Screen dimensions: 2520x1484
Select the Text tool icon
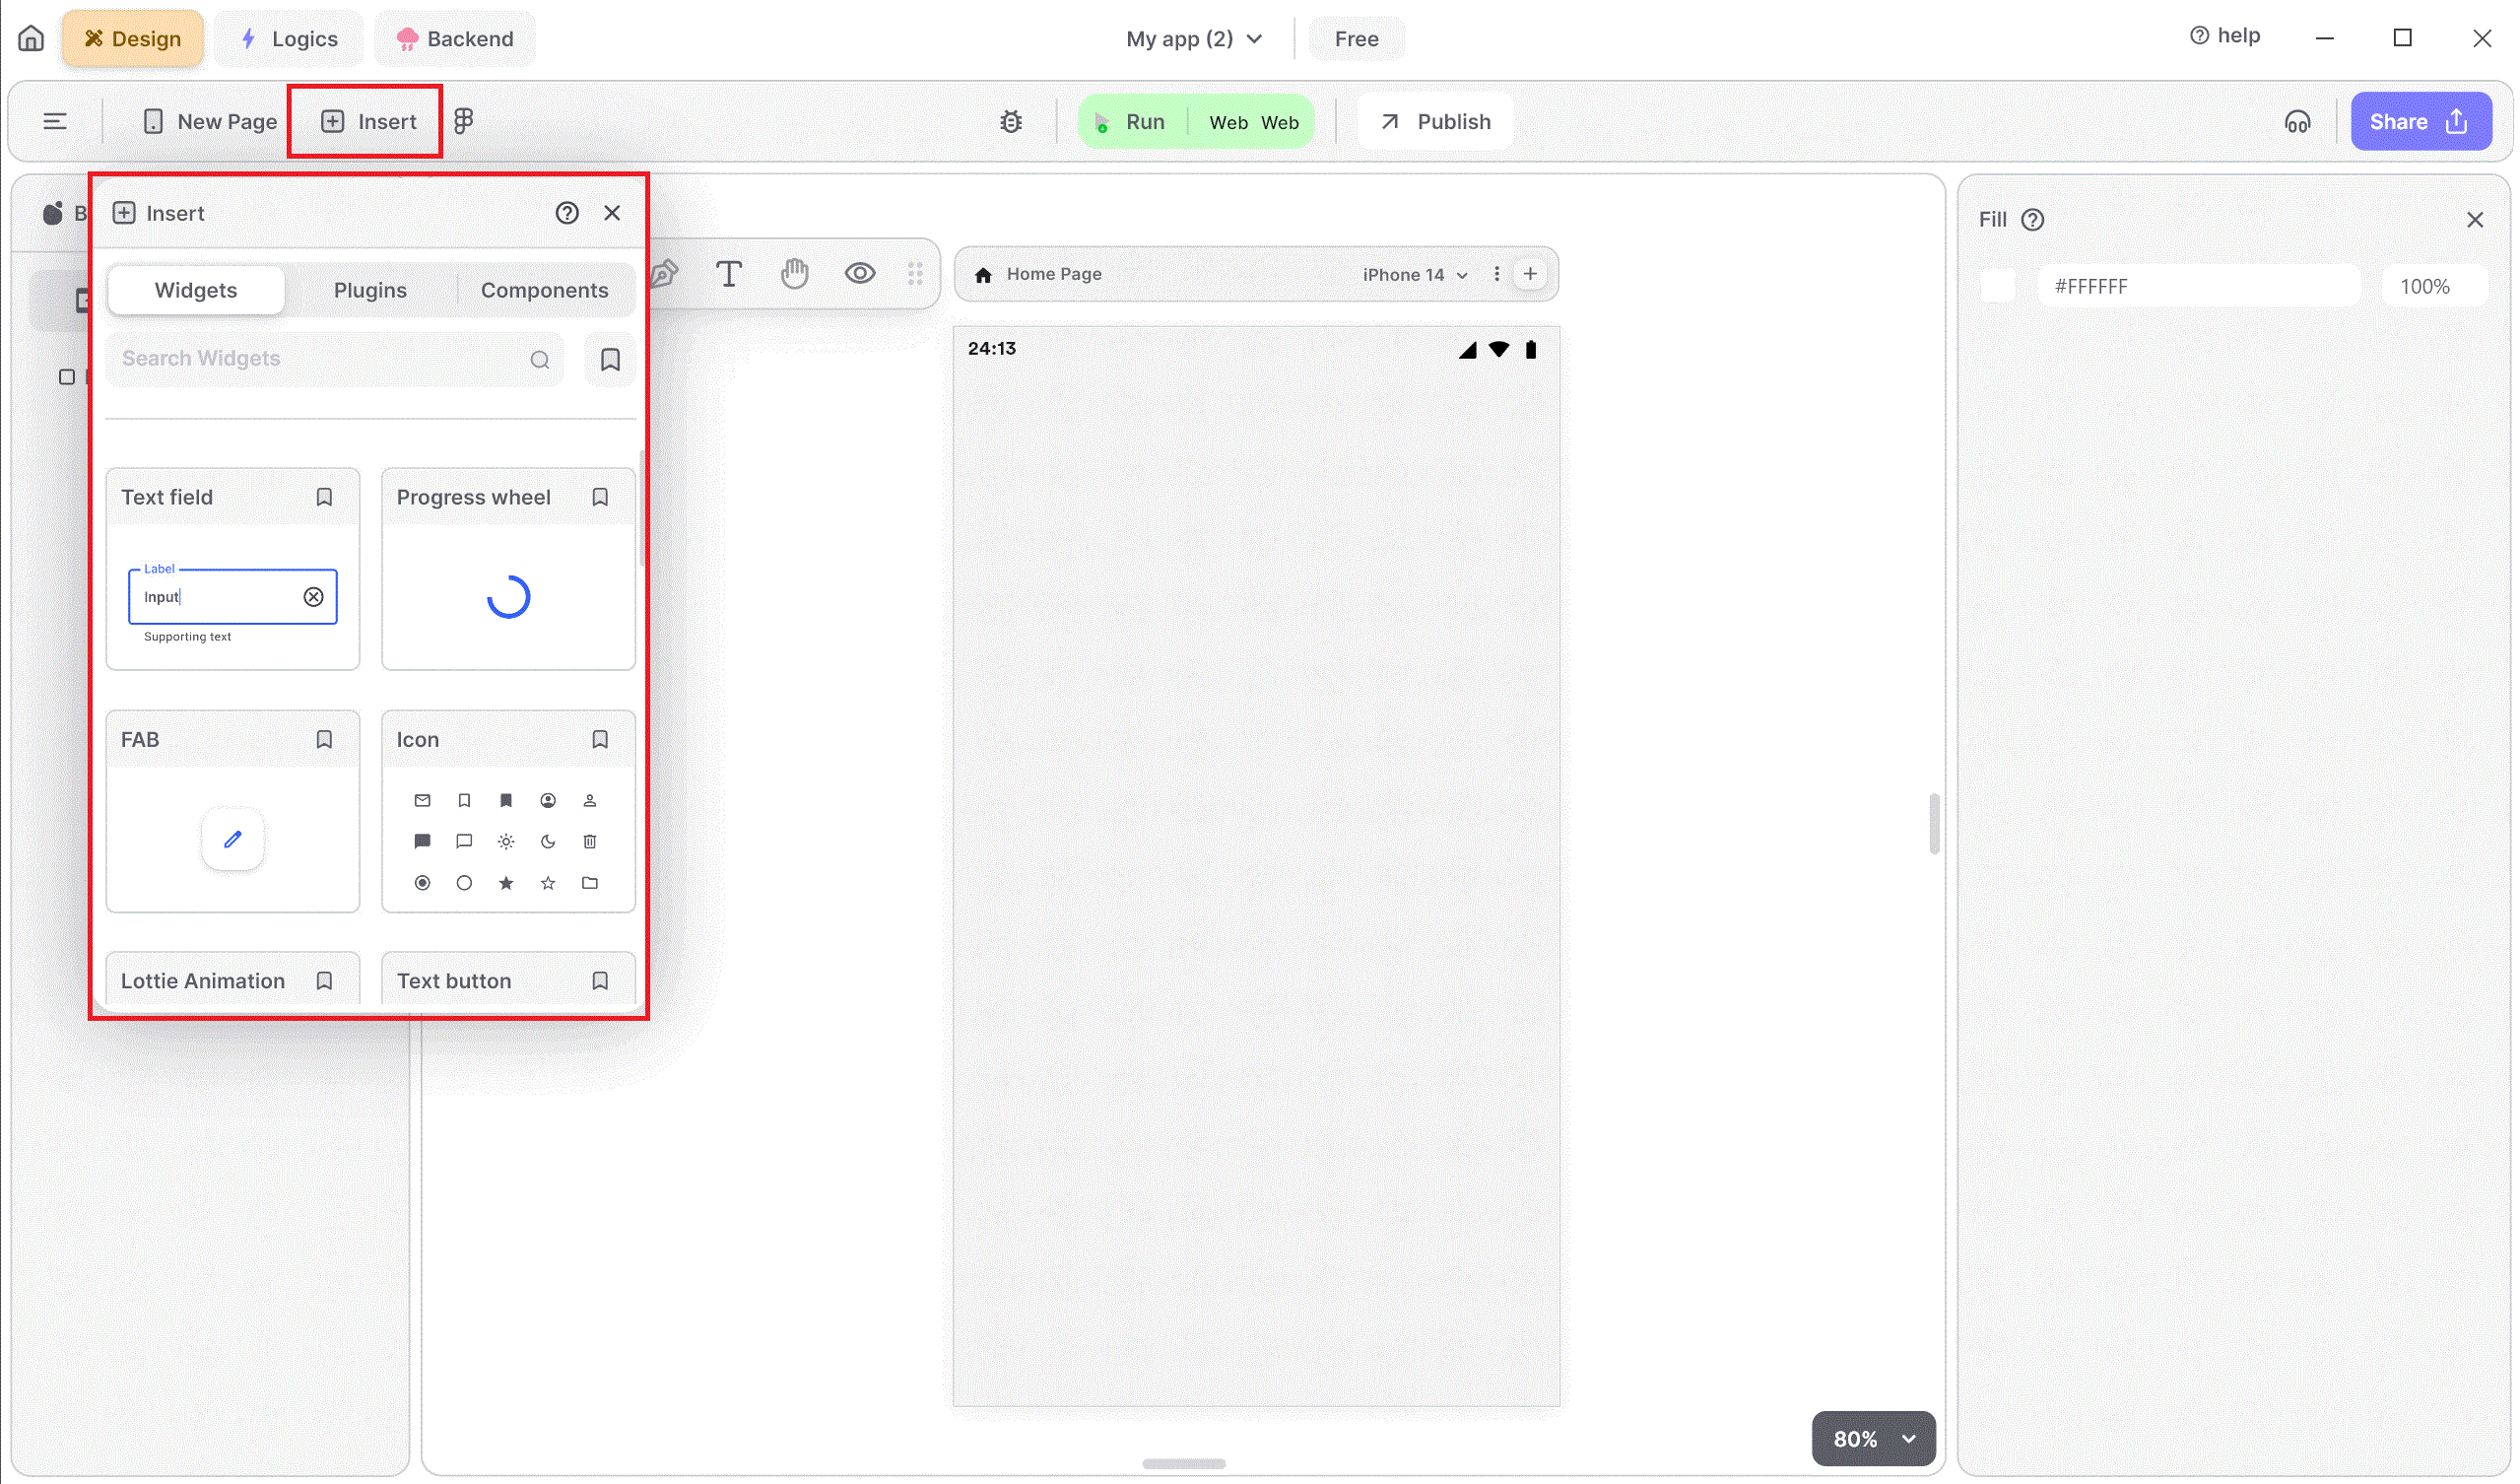pyautogui.click(x=729, y=273)
